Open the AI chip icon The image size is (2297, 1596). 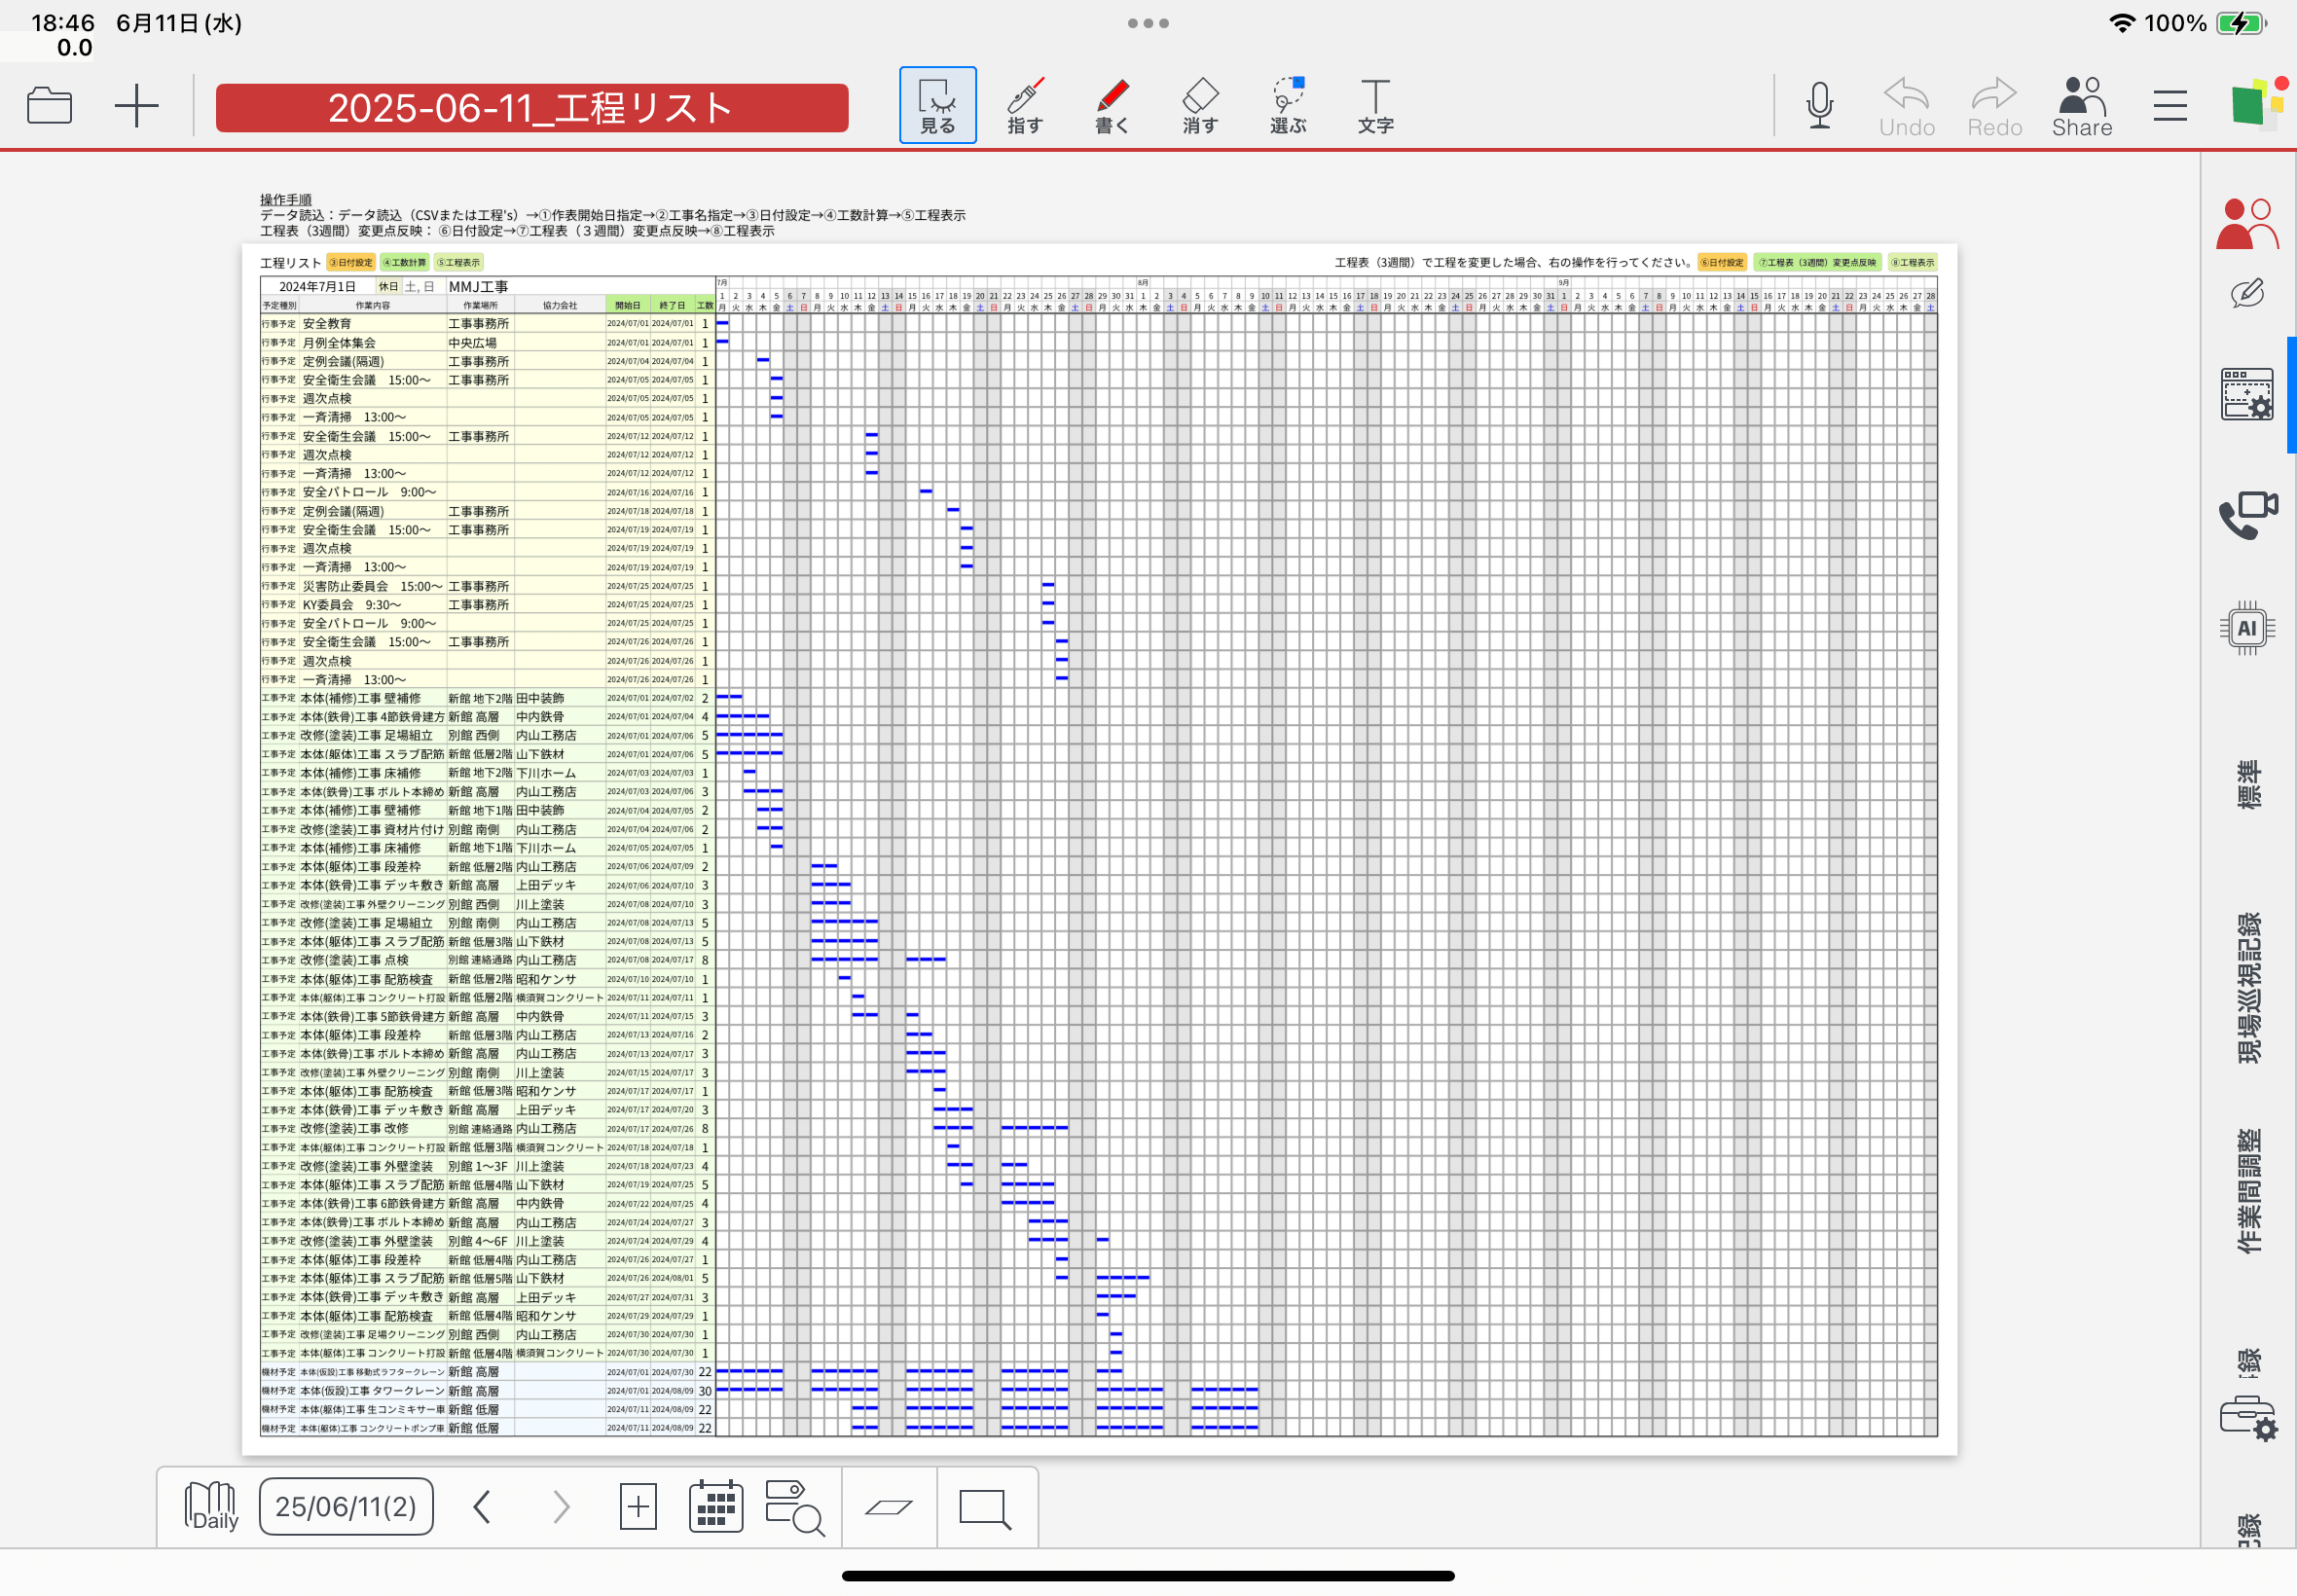[2247, 628]
